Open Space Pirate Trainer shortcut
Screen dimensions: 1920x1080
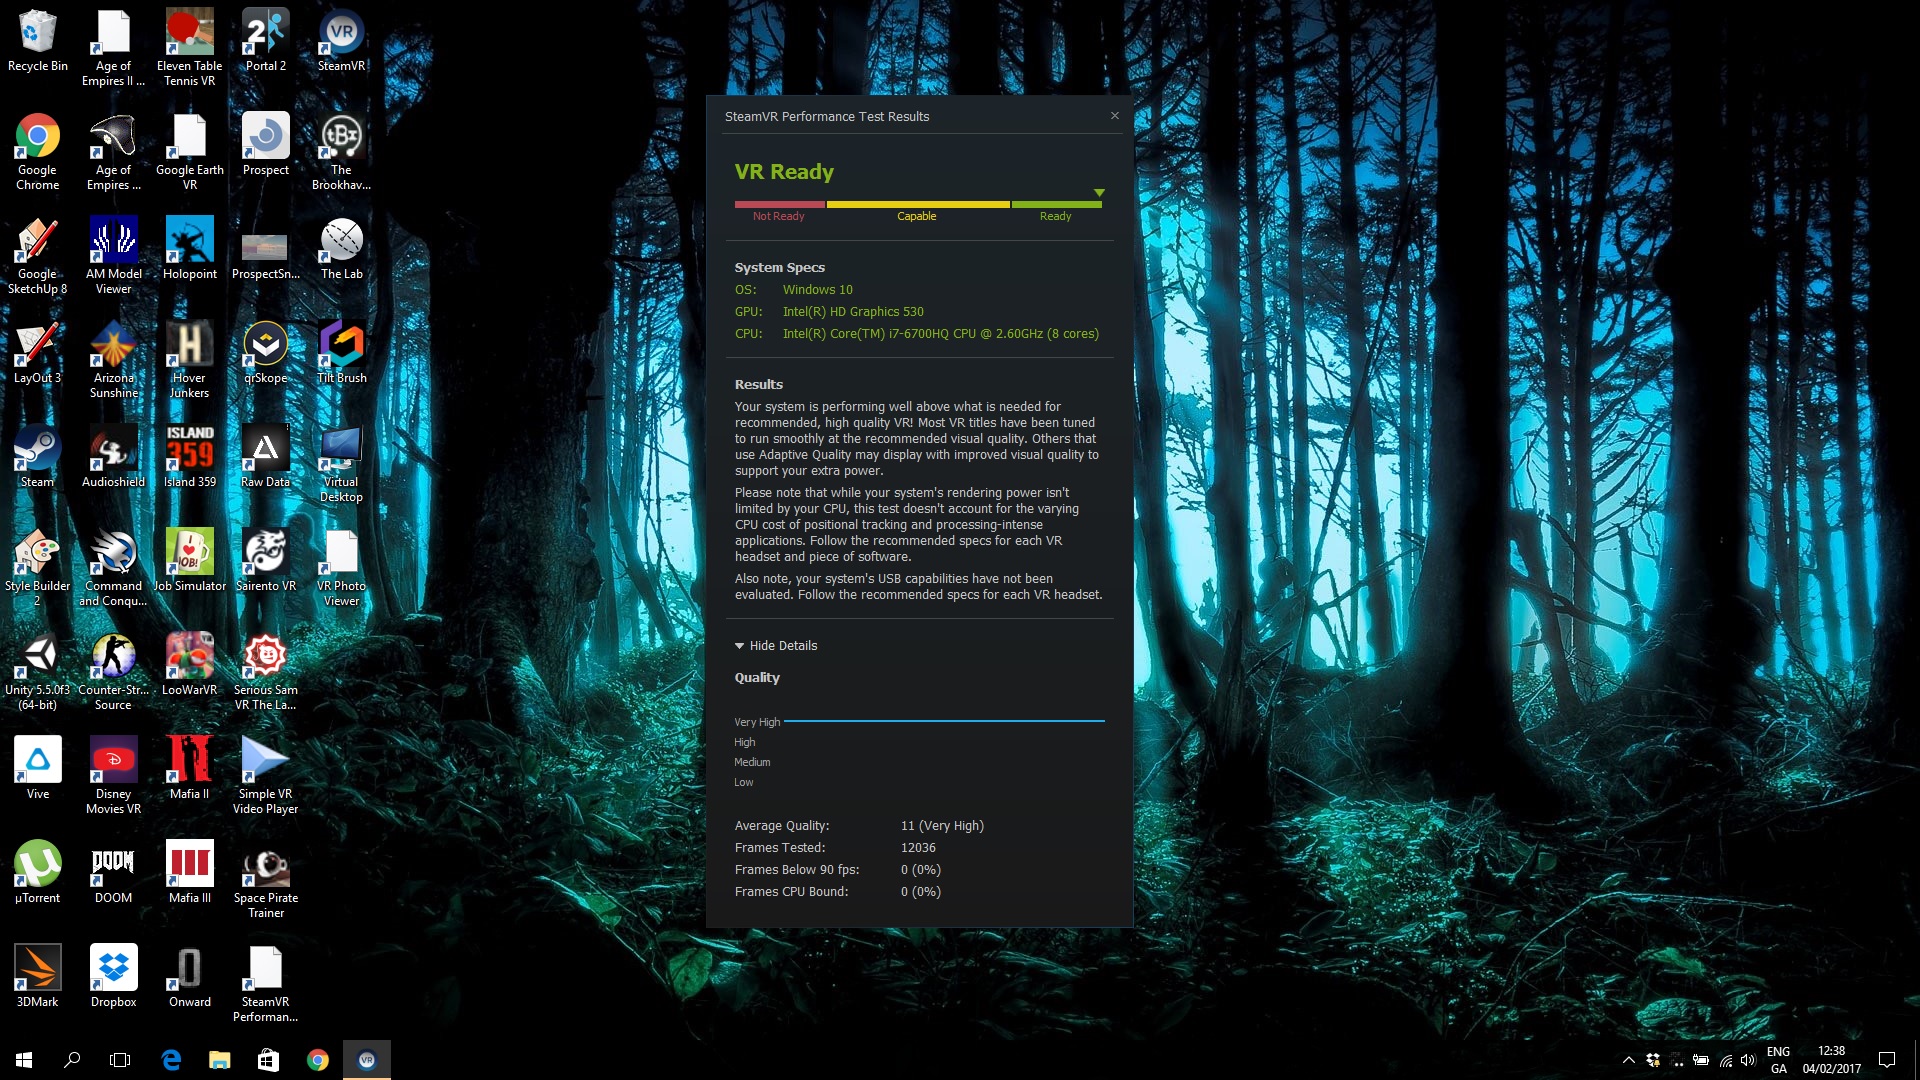click(266, 880)
